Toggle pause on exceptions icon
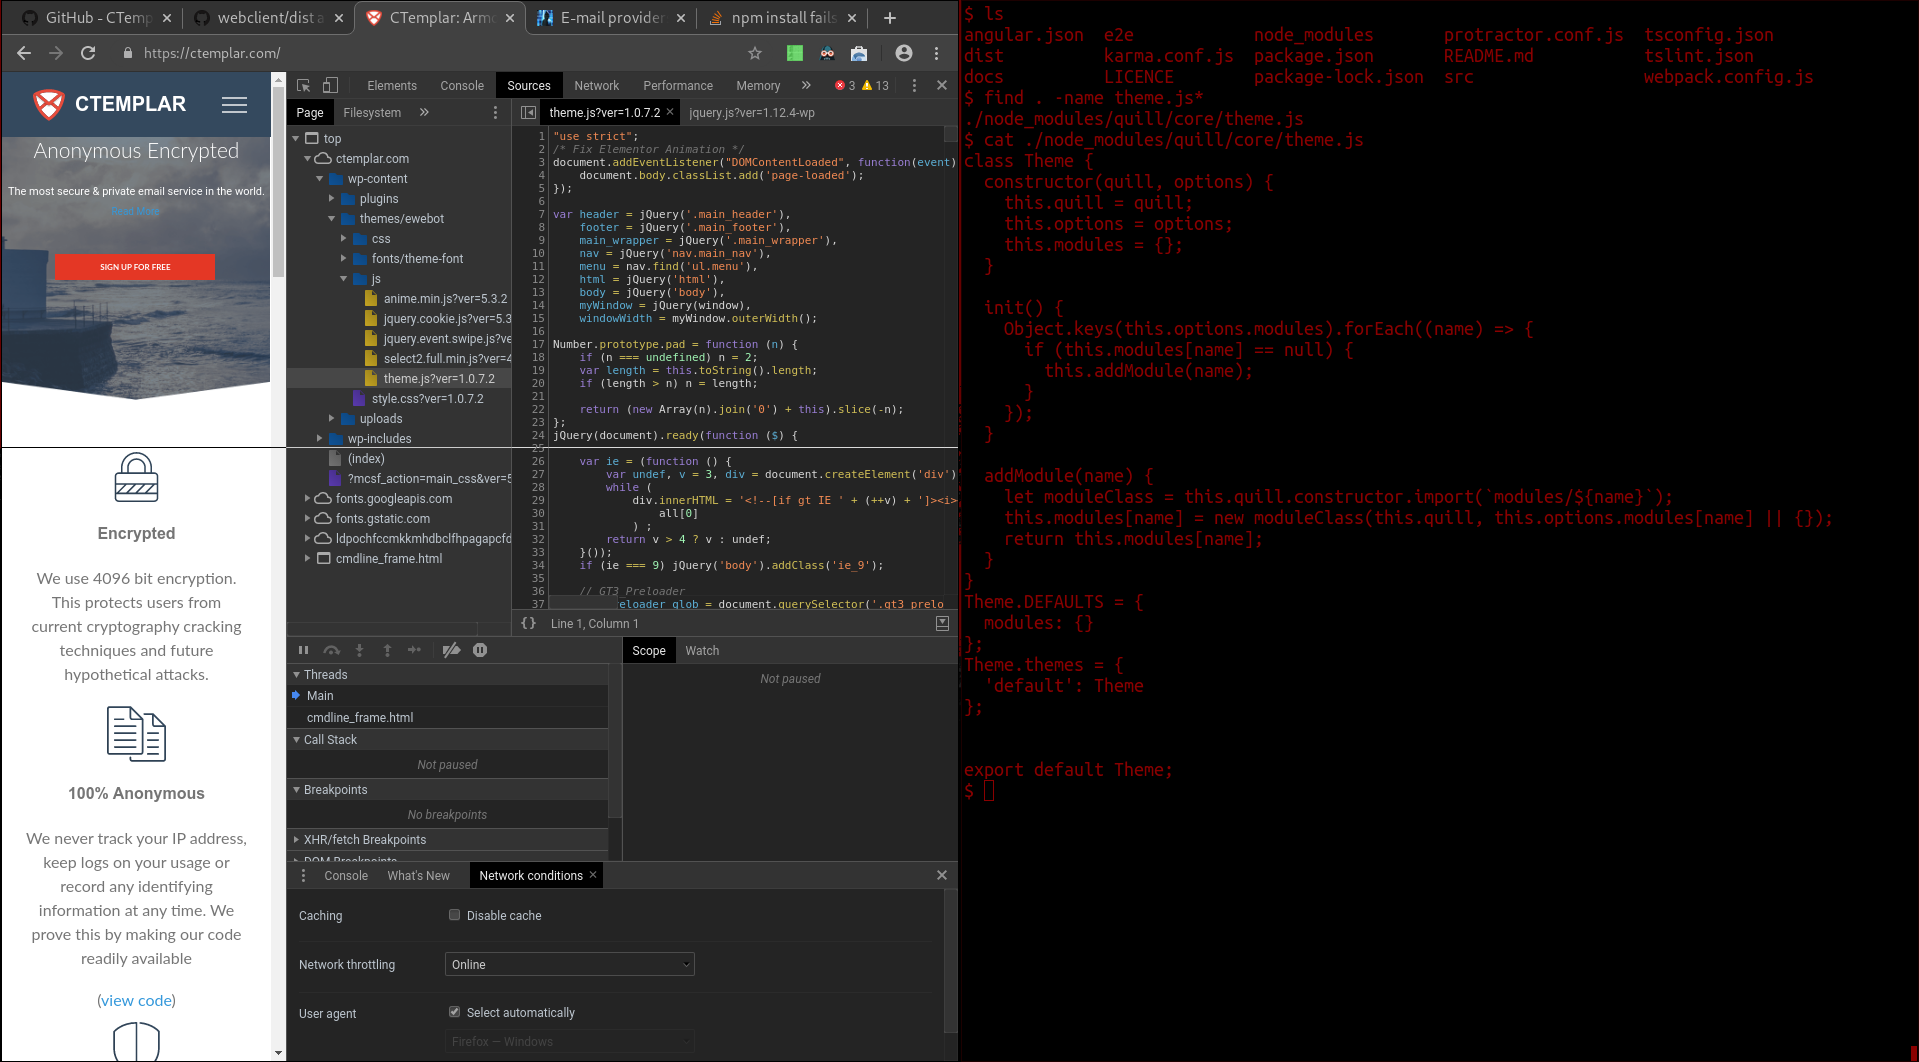1919x1062 pixels. pyautogui.click(x=480, y=650)
